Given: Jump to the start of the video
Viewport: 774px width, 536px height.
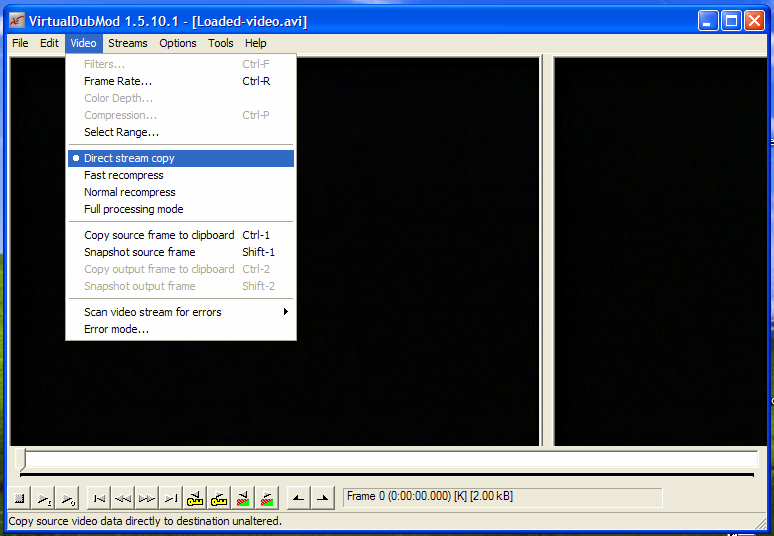Looking at the screenshot, I should coord(99,498).
